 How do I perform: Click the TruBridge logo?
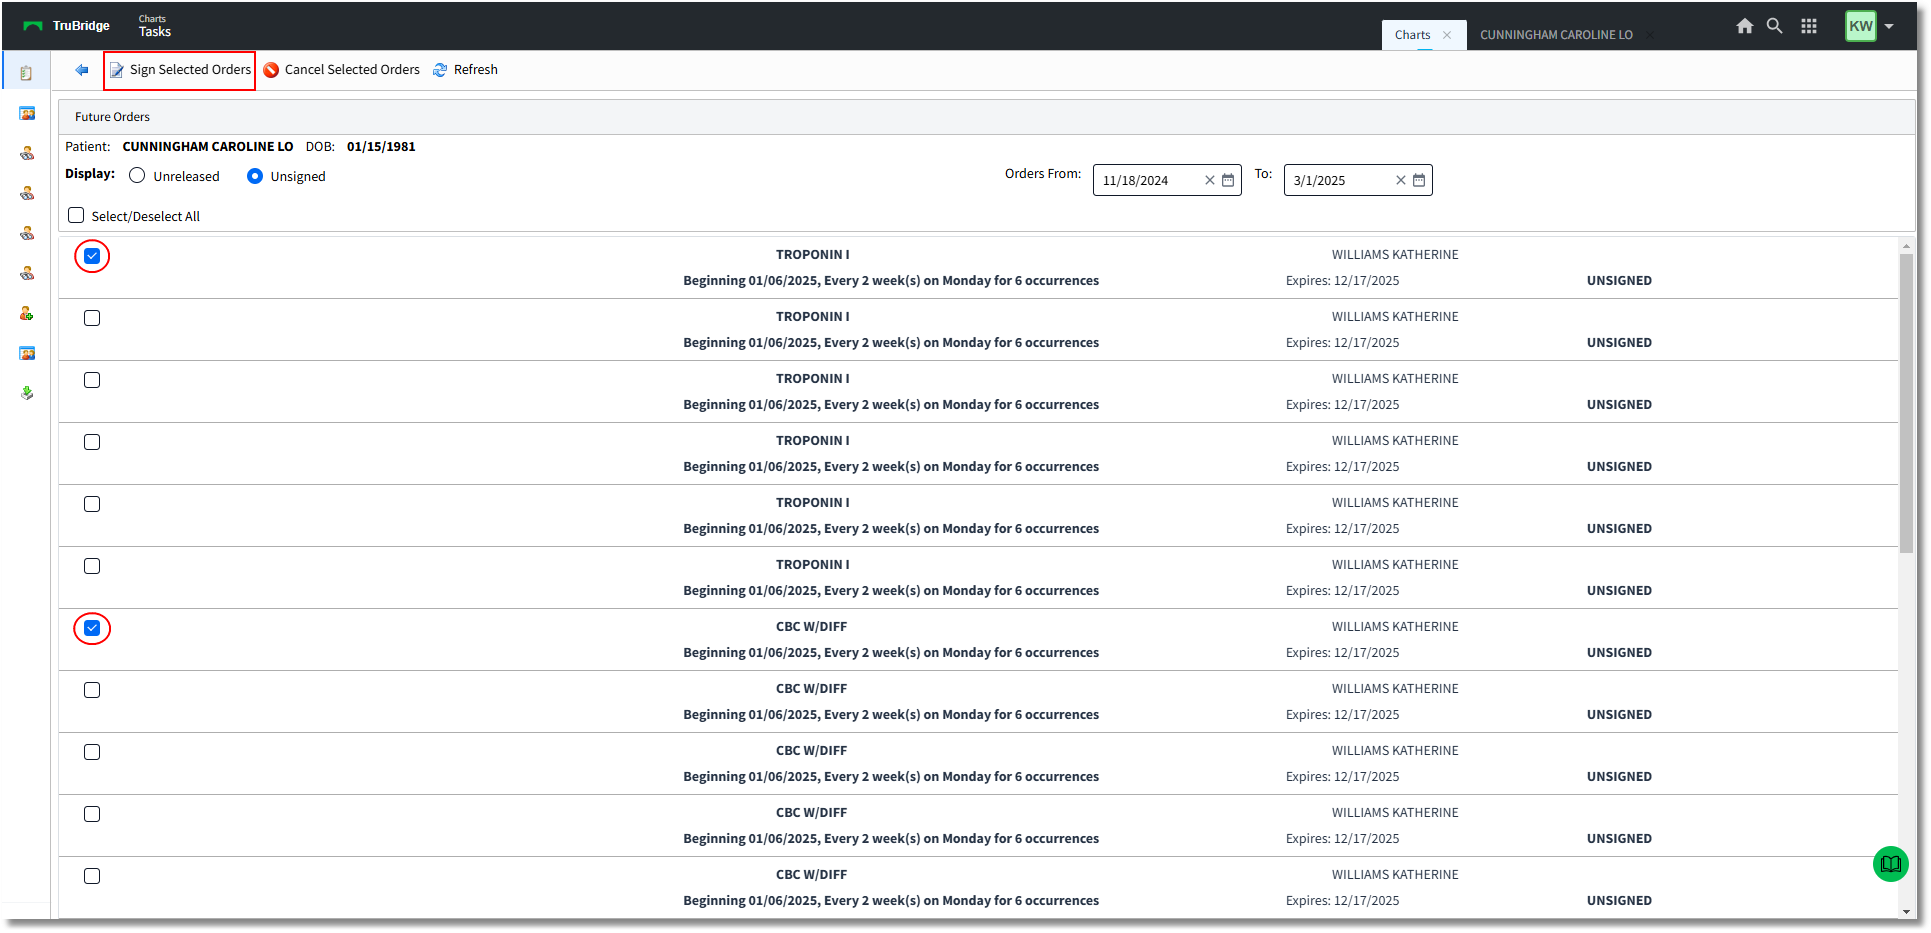pos(67,26)
